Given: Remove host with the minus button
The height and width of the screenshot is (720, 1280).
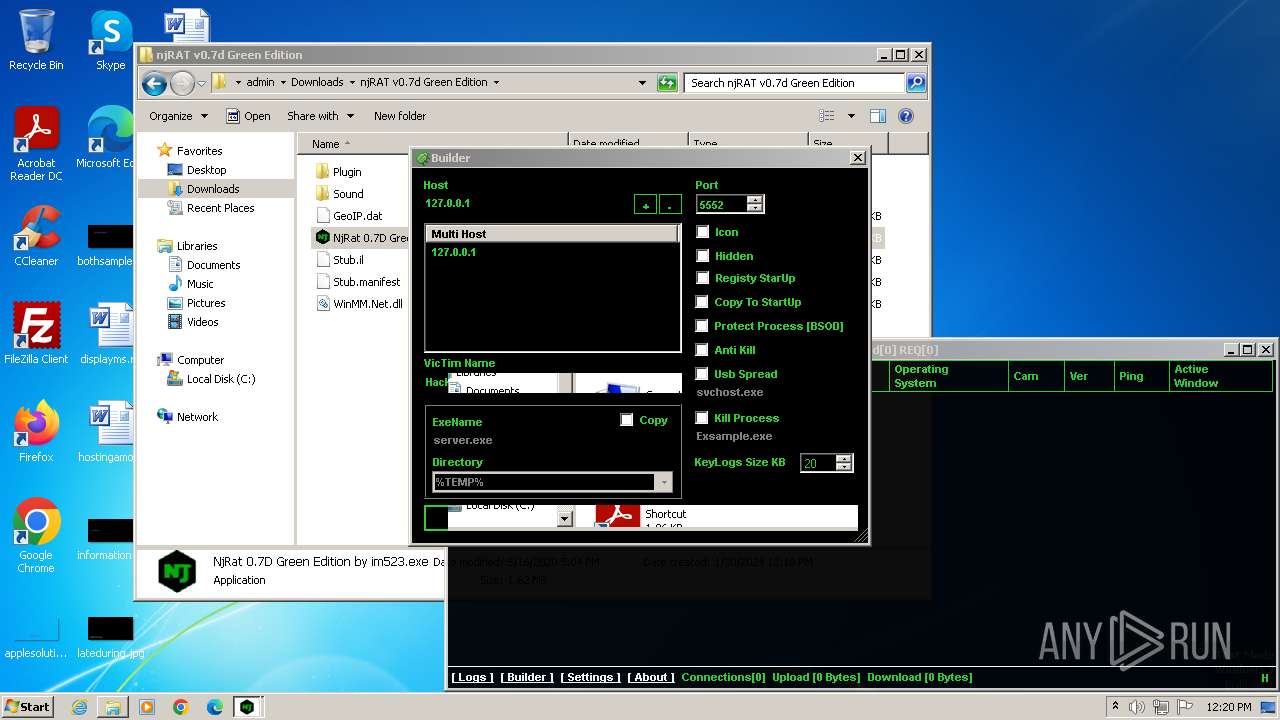Looking at the screenshot, I should [671, 205].
